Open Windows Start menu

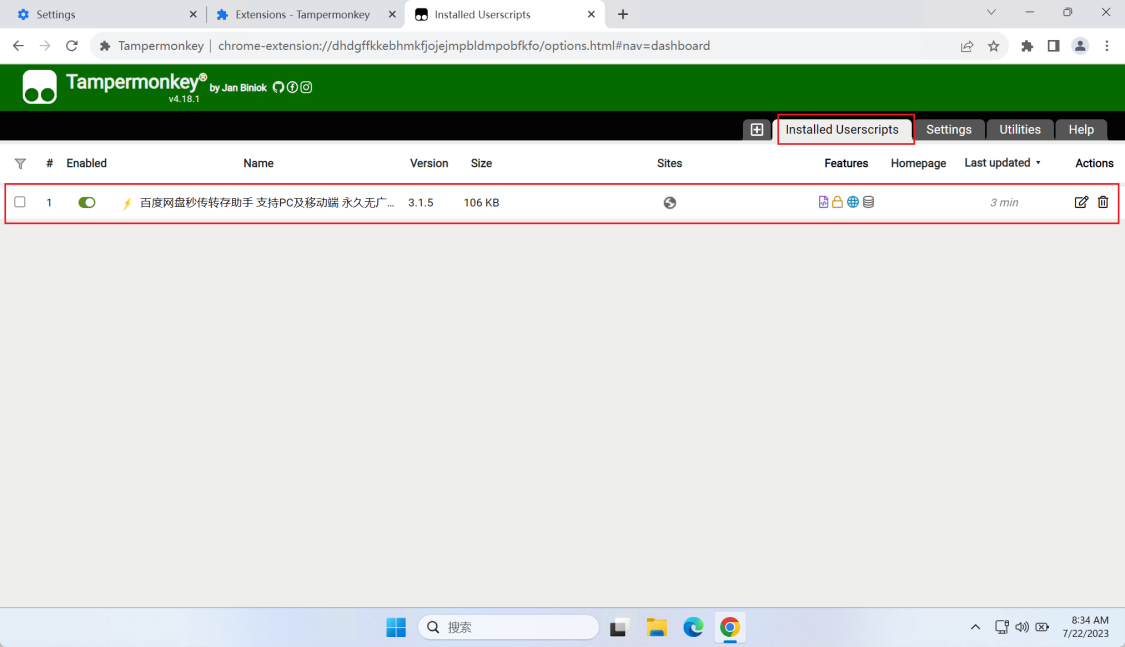click(x=396, y=627)
